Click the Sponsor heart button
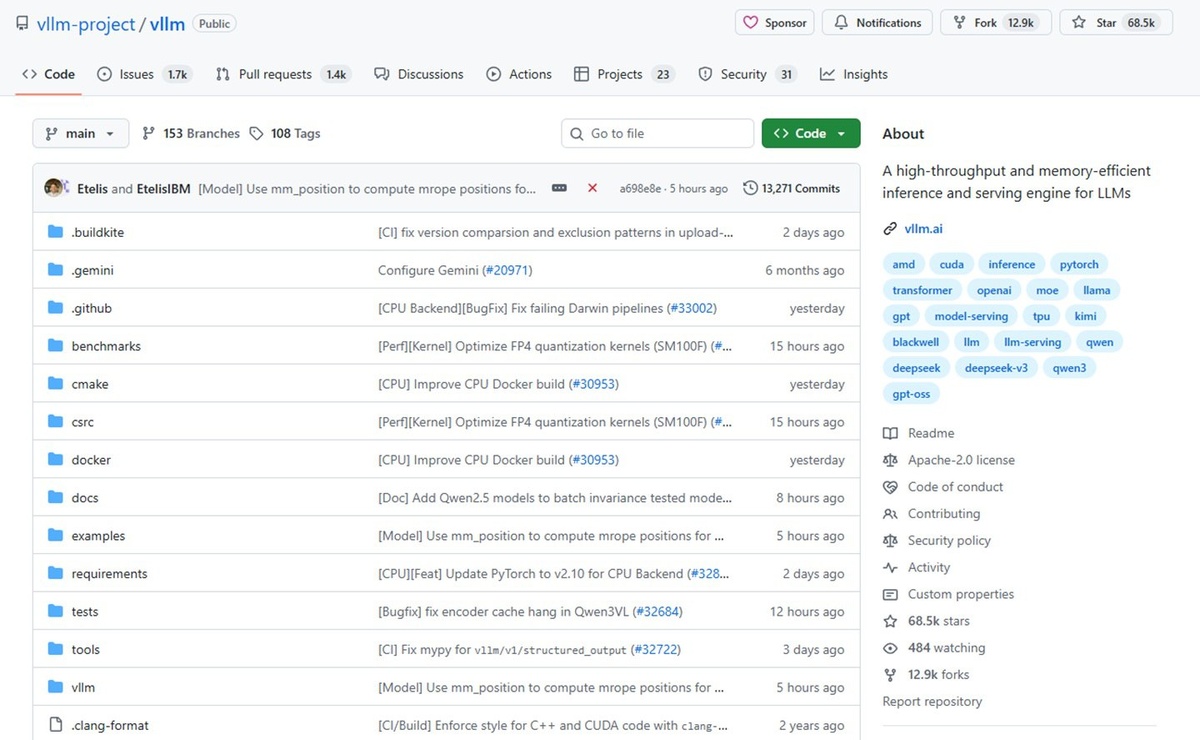 pos(775,23)
